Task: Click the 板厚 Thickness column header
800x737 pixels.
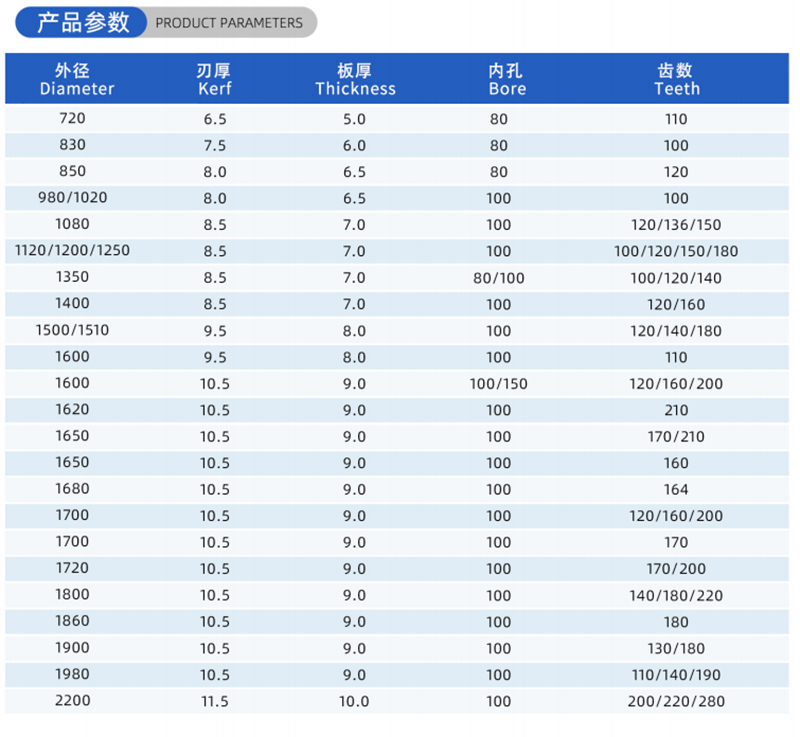Action: point(355,79)
